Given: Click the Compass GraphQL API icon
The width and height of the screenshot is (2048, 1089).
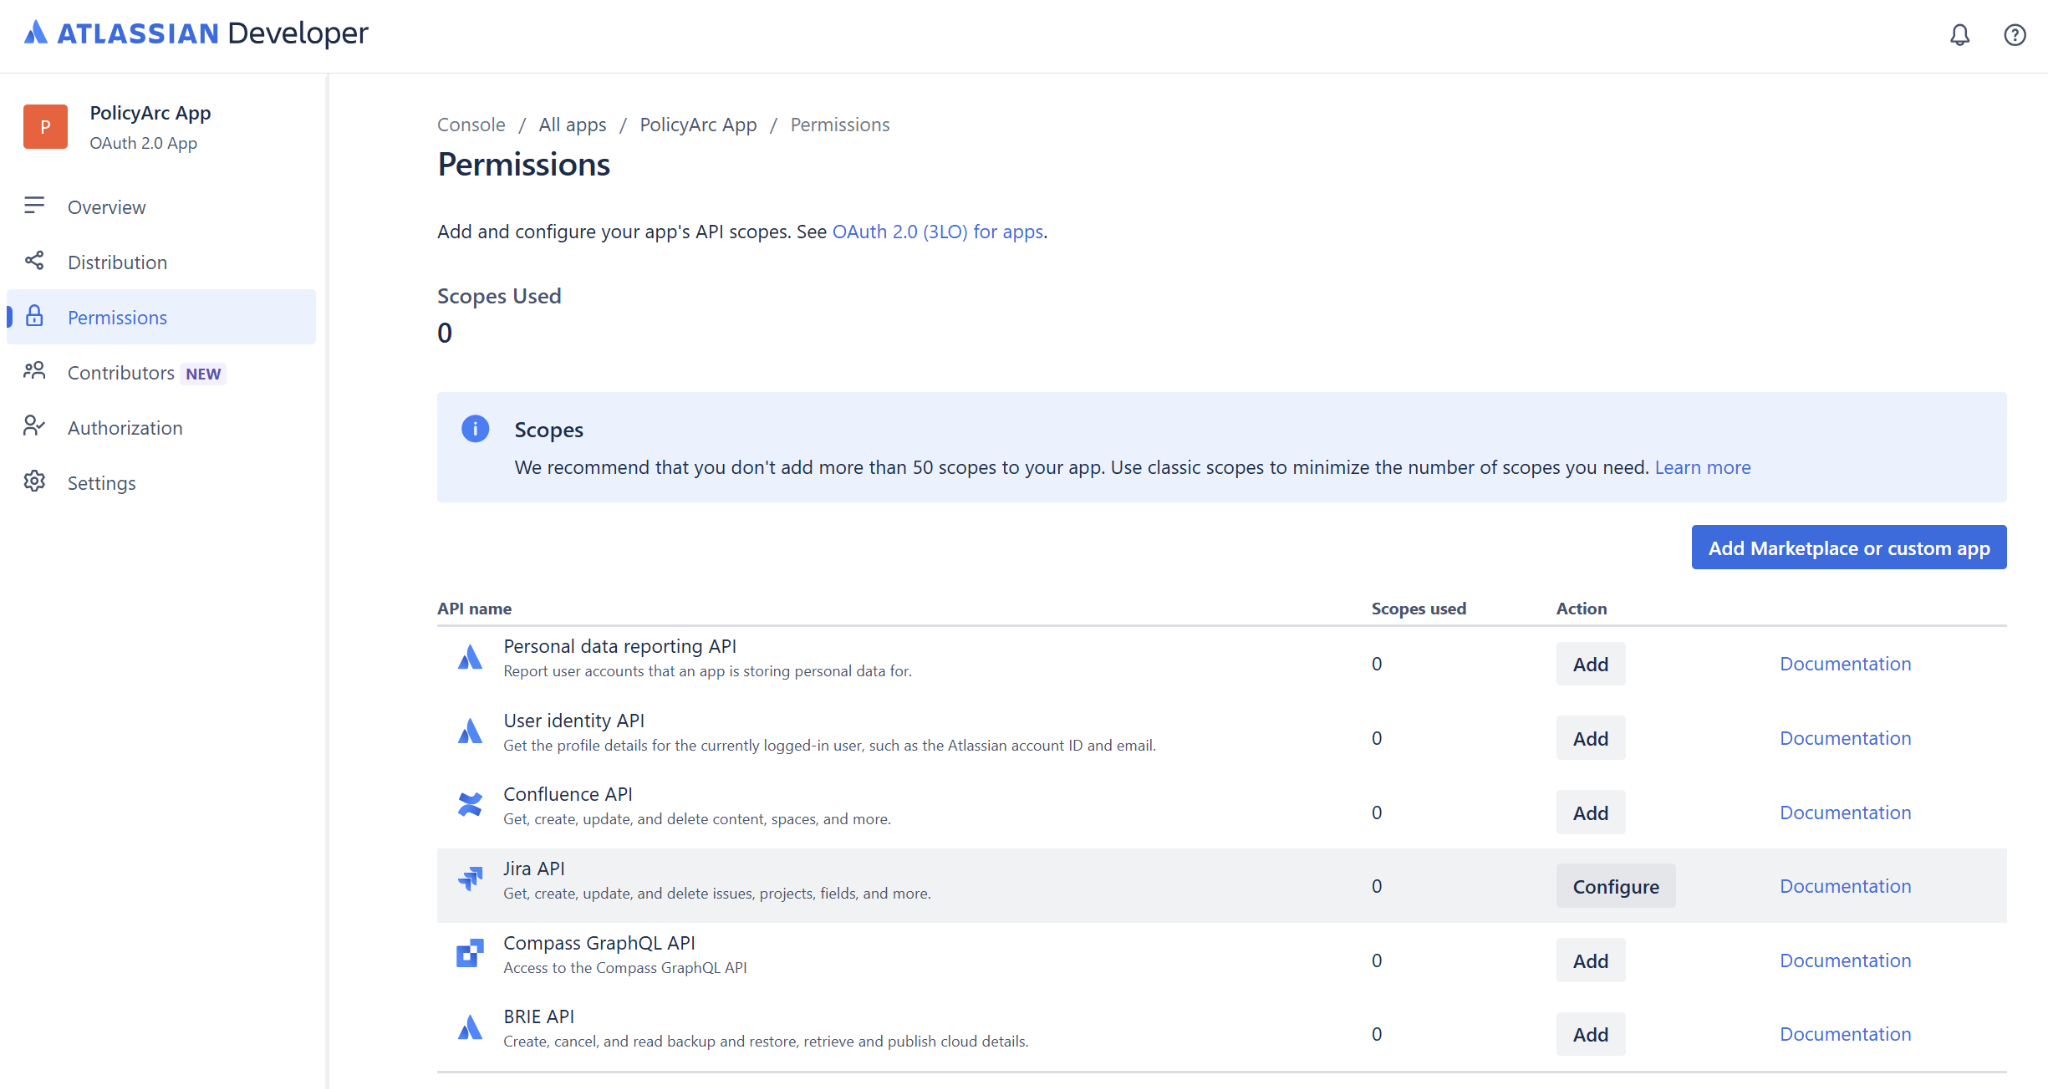Looking at the screenshot, I should [x=470, y=953].
